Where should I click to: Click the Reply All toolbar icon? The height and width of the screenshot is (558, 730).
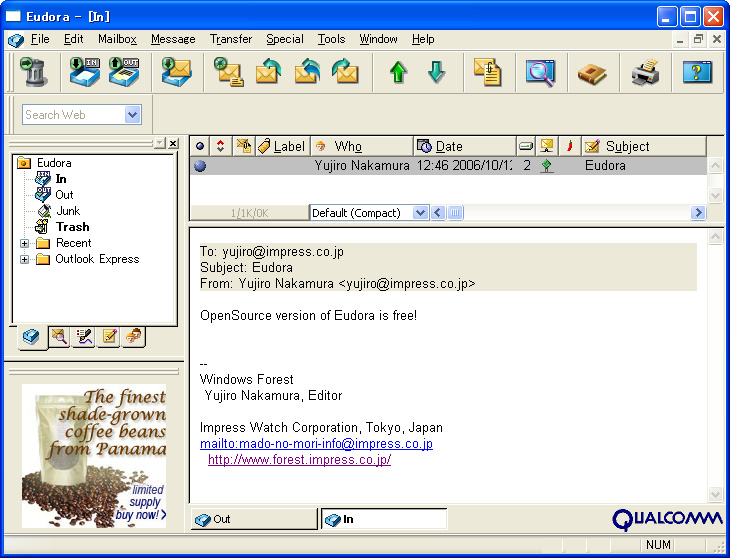(307, 72)
